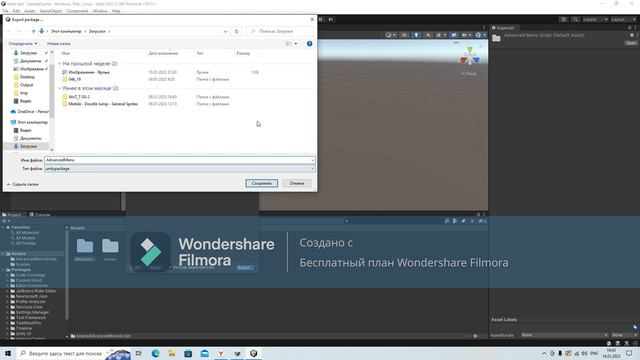Expand the Newtonsoft Json package

[x=8, y=296]
